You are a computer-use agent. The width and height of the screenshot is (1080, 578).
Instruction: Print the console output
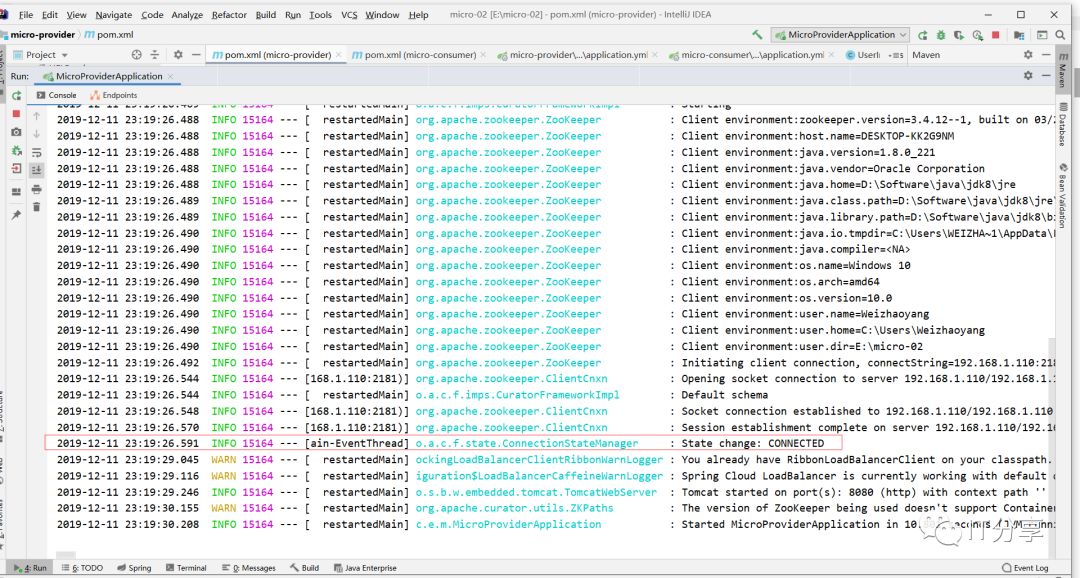point(37,189)
